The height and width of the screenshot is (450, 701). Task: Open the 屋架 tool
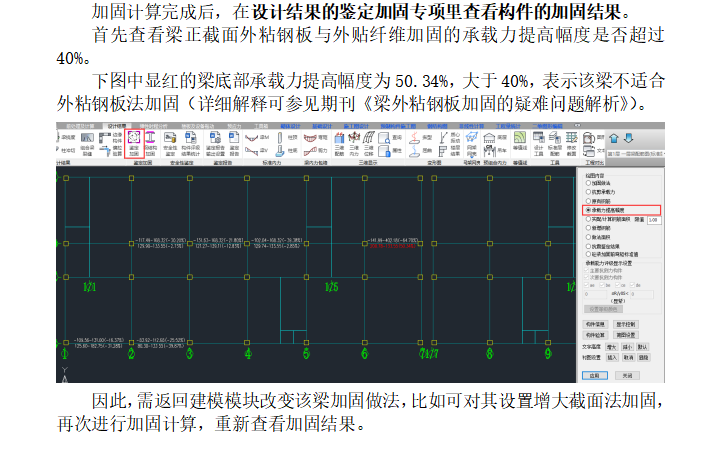coord(495,137)
